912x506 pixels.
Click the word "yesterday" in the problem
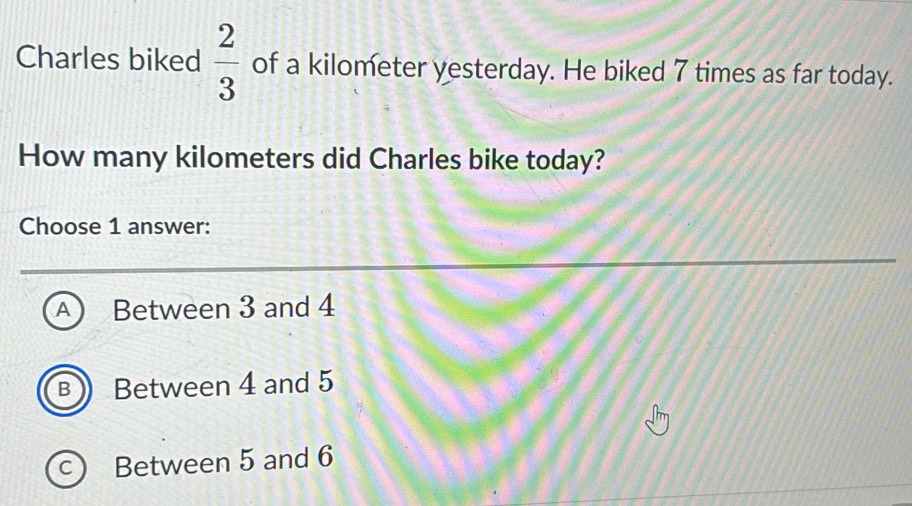pyautogui.click(x=493, y=69)
